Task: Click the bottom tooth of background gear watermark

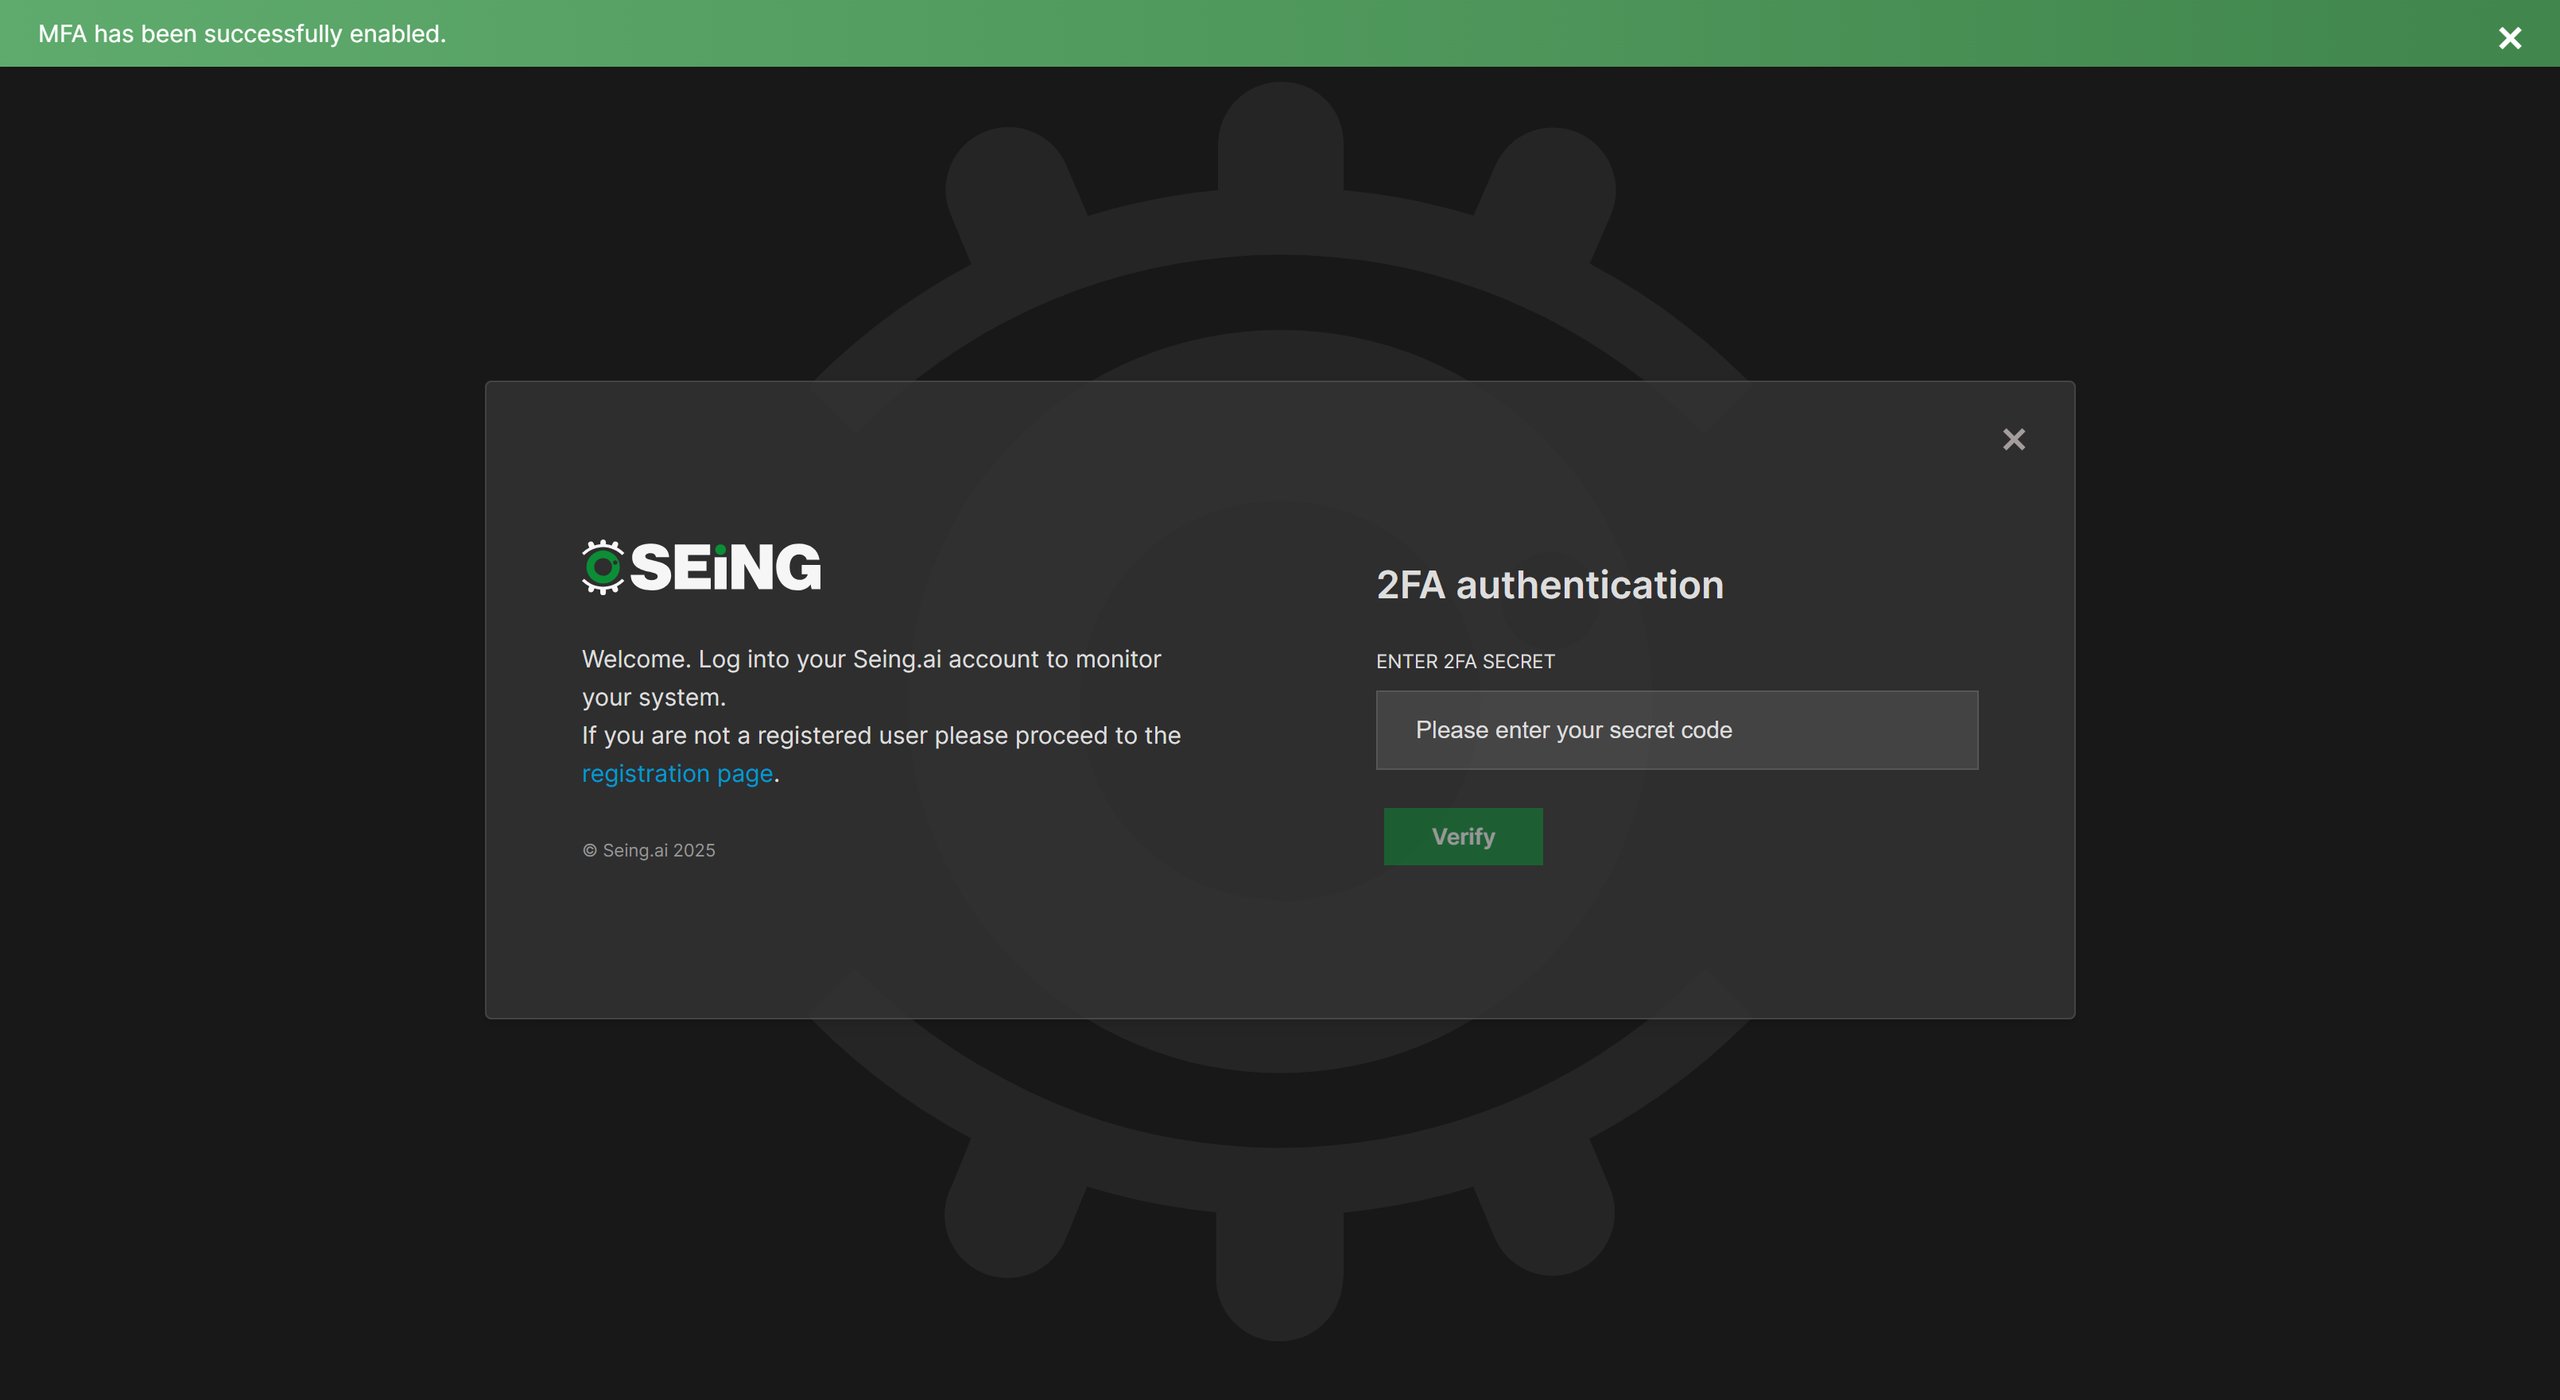Action: 1279,1275
